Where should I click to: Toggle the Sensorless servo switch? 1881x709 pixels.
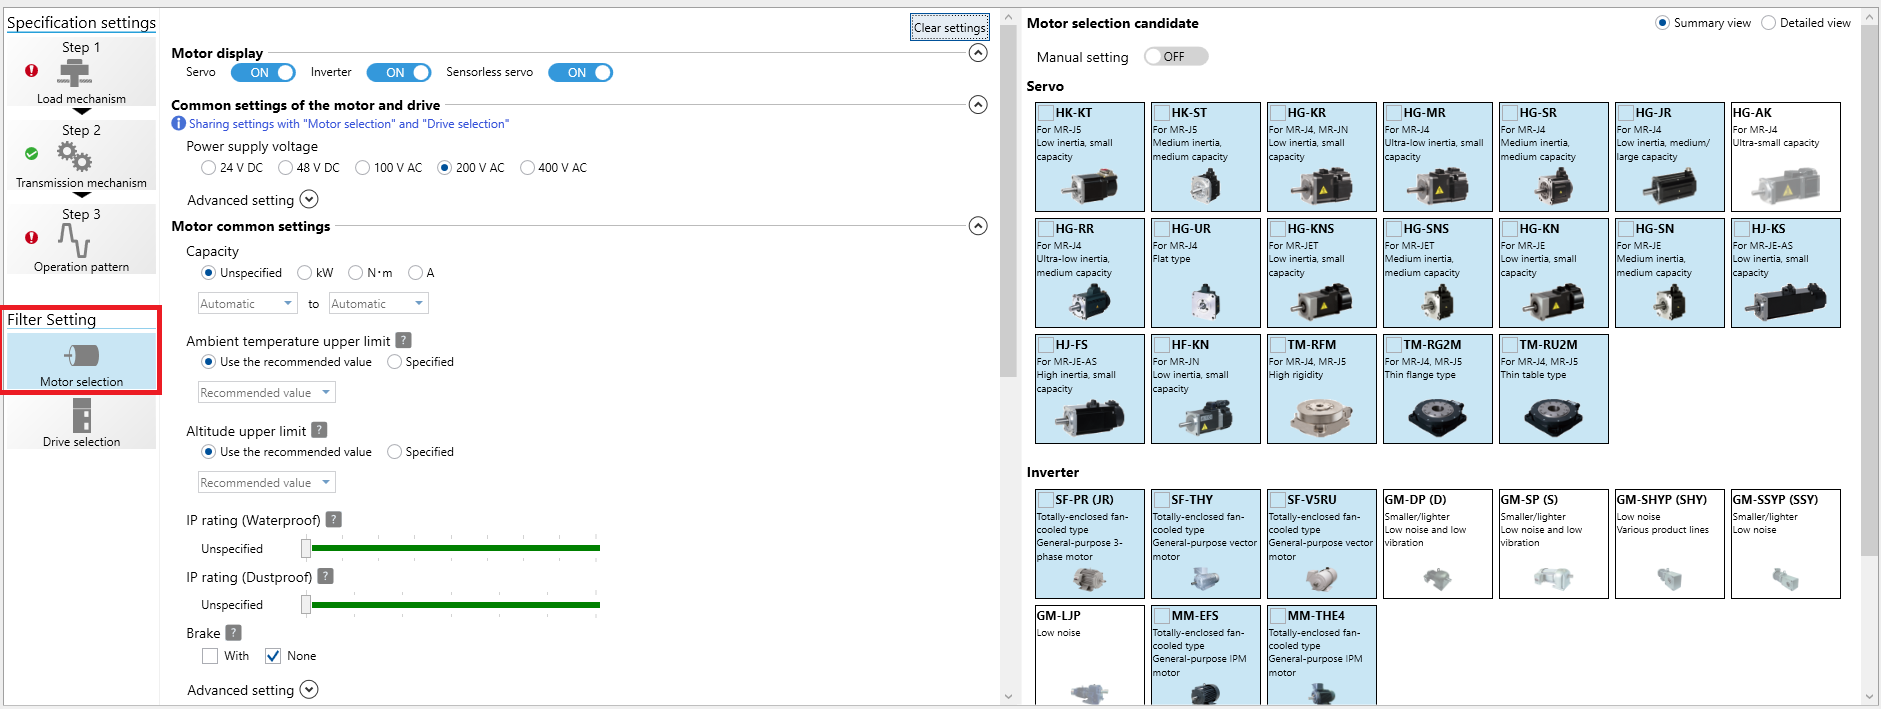coord(580,72)
